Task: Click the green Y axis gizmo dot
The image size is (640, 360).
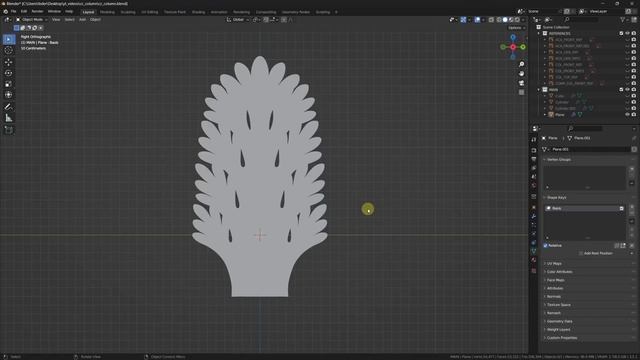Action: pos(523,47)
